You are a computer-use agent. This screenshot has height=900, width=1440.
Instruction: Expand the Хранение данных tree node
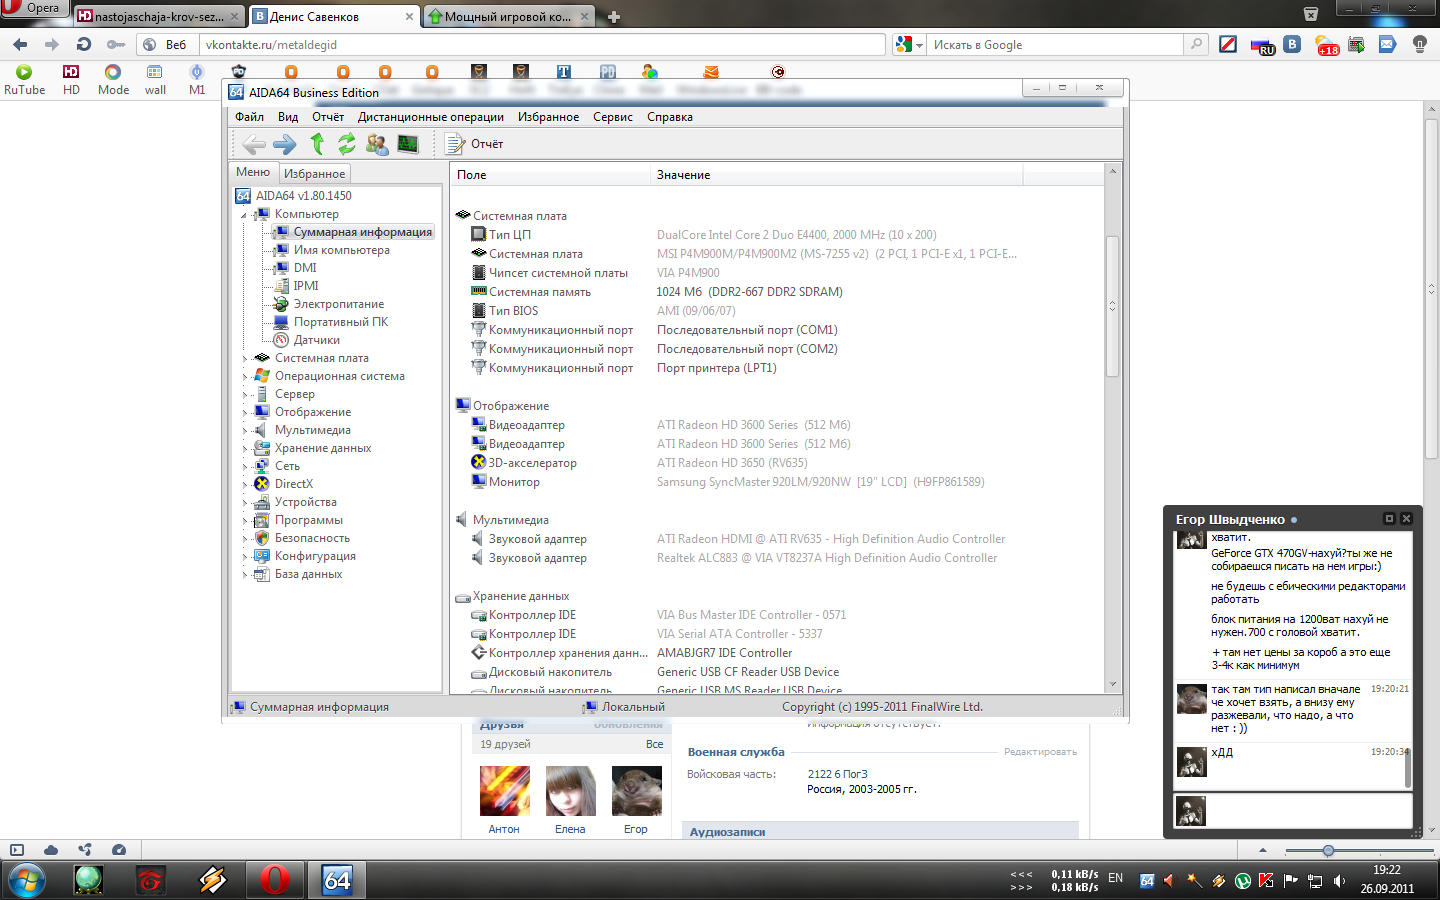243,449
